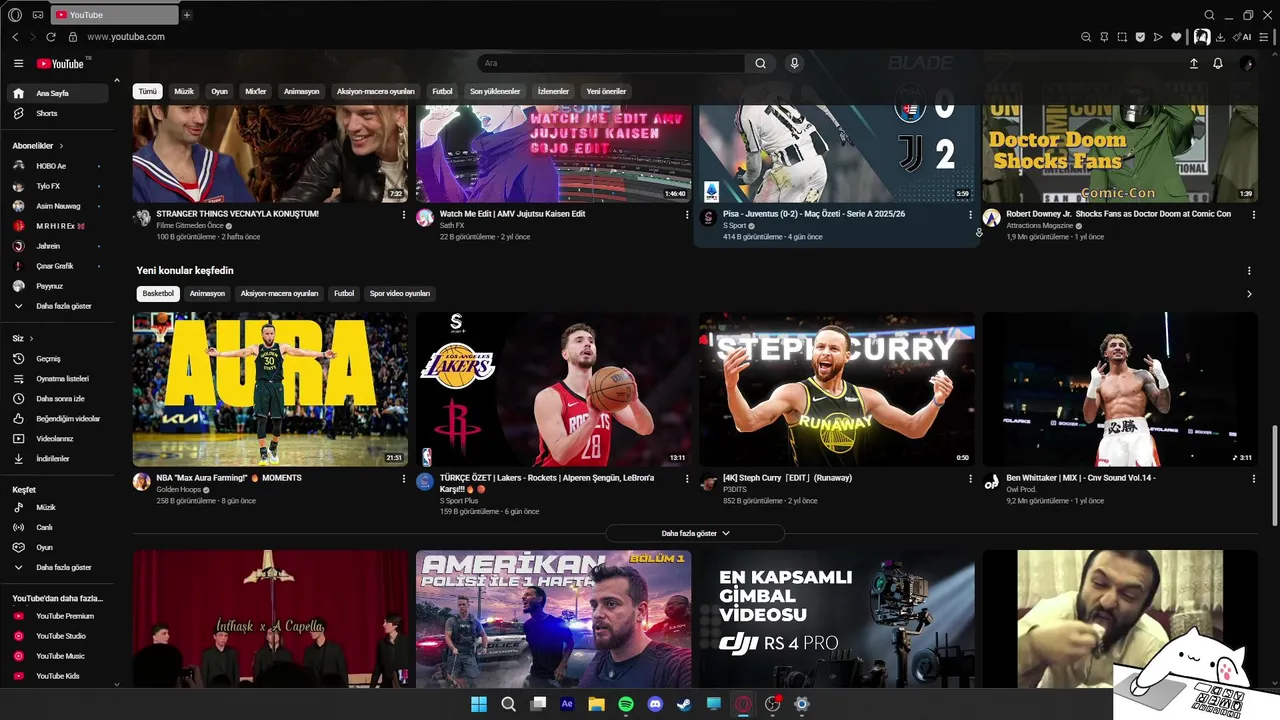Open options menu for NBA Max Aura video
1280x720 pixels.
click(x=404, y=479)
